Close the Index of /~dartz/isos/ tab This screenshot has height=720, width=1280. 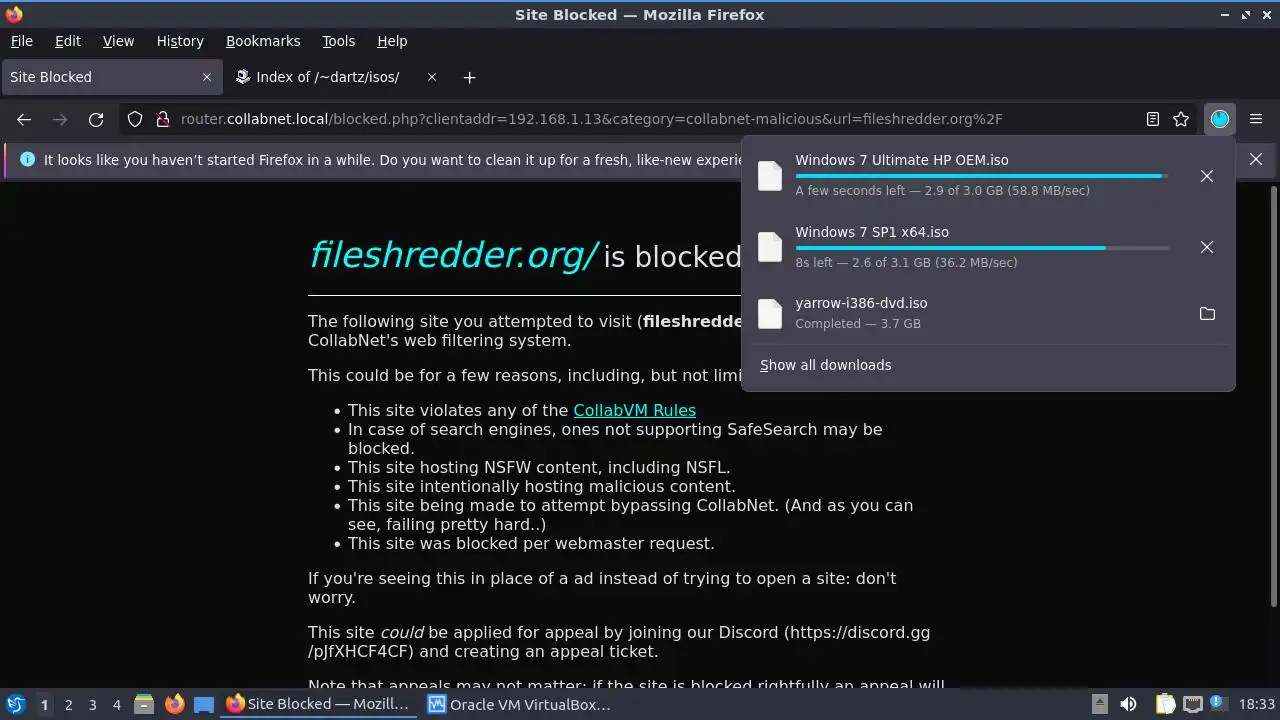pyautogui.click(x=432, y=77)
